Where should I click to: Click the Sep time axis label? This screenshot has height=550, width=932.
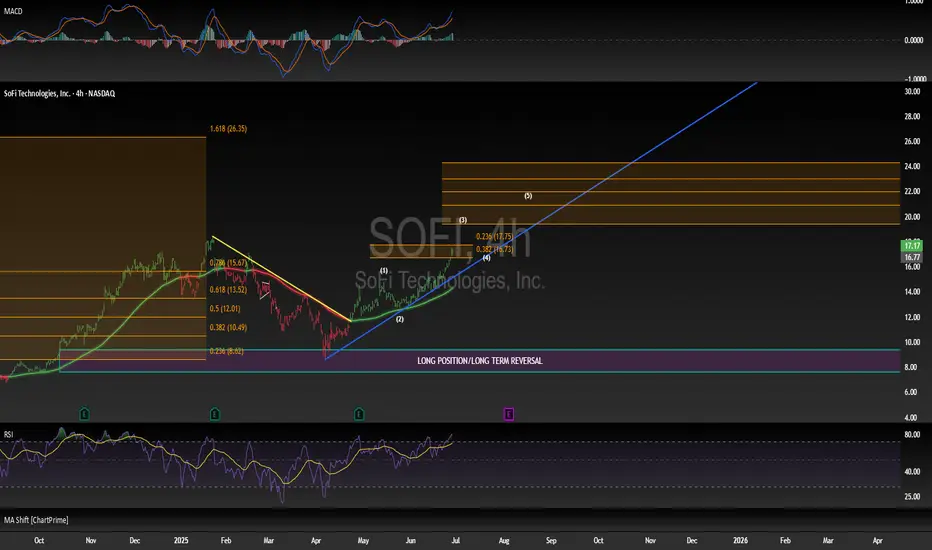pyautogui.click(x=551, y=540)
